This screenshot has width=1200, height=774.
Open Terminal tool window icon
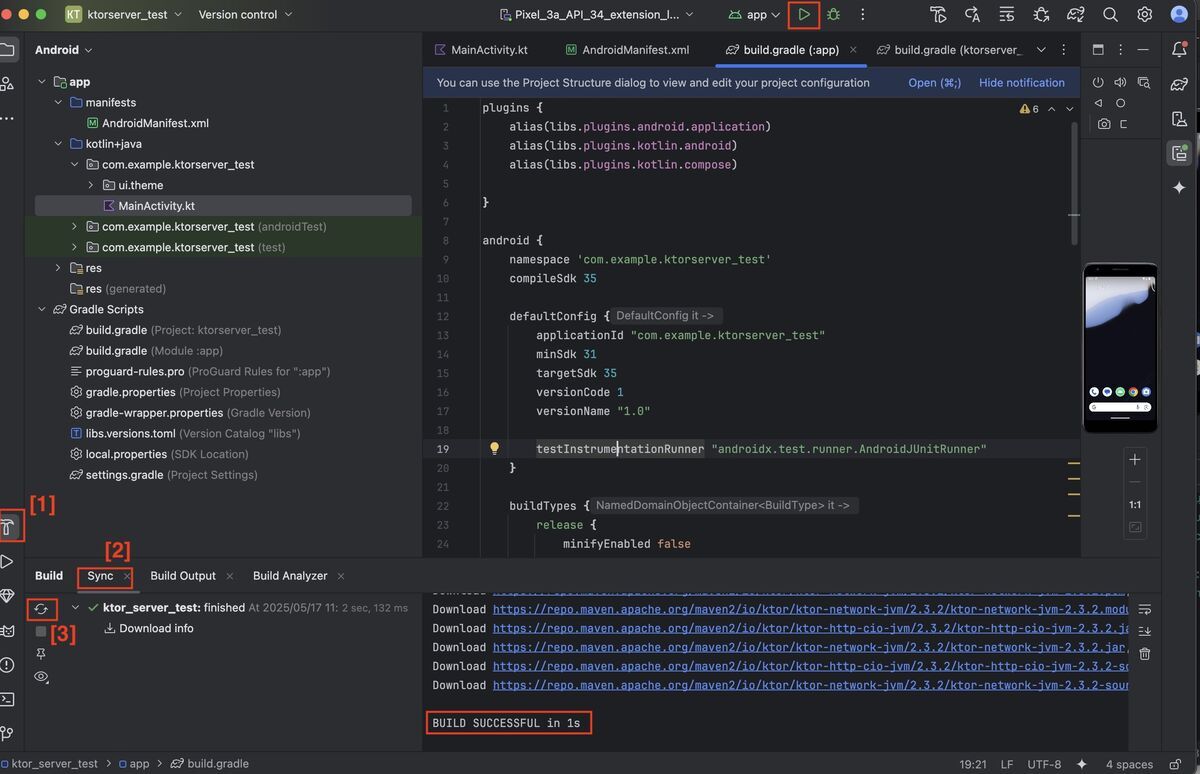coord(7,699)
